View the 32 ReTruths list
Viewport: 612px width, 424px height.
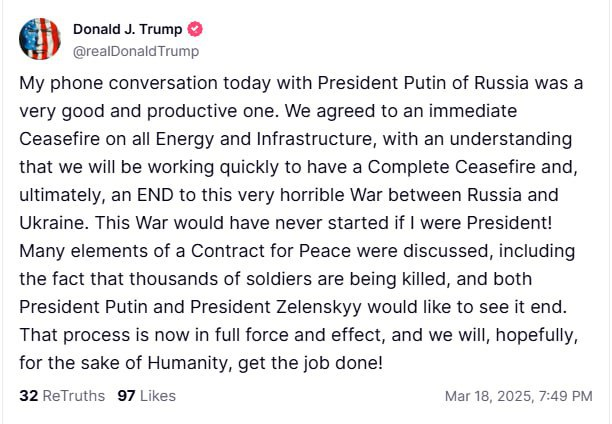(62, 396)
